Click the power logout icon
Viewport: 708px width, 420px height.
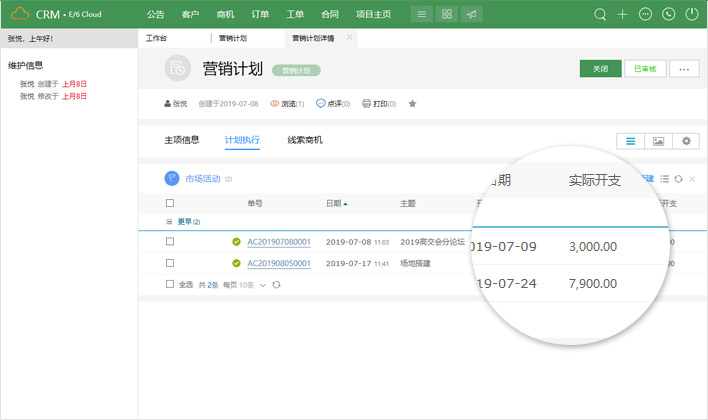pyautogui.click(x=692, y=14)
